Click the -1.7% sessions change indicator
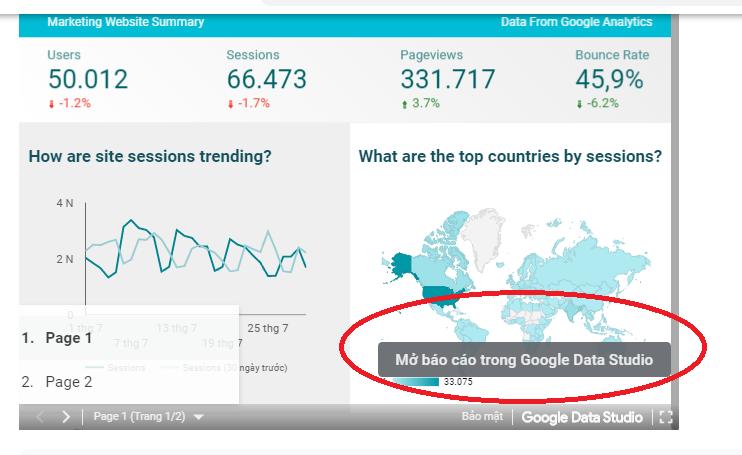The image size is (742, 455). click(x=248, y=103)
